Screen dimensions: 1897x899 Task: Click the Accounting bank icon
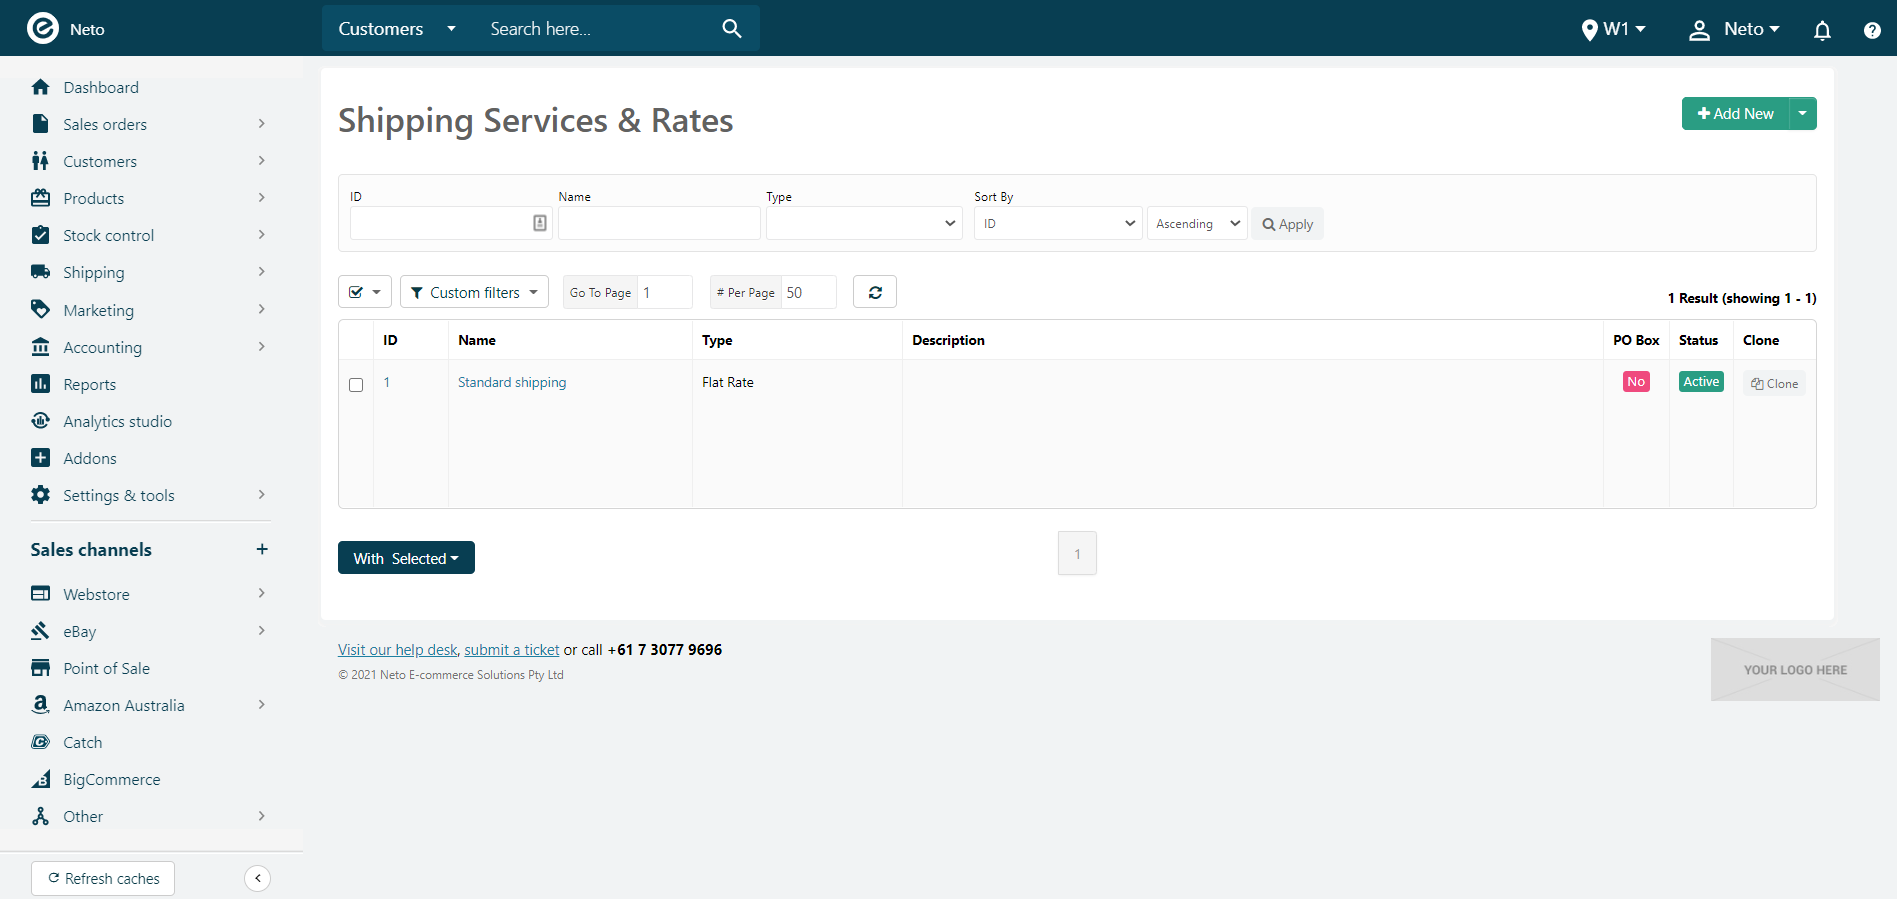point(40,347)
